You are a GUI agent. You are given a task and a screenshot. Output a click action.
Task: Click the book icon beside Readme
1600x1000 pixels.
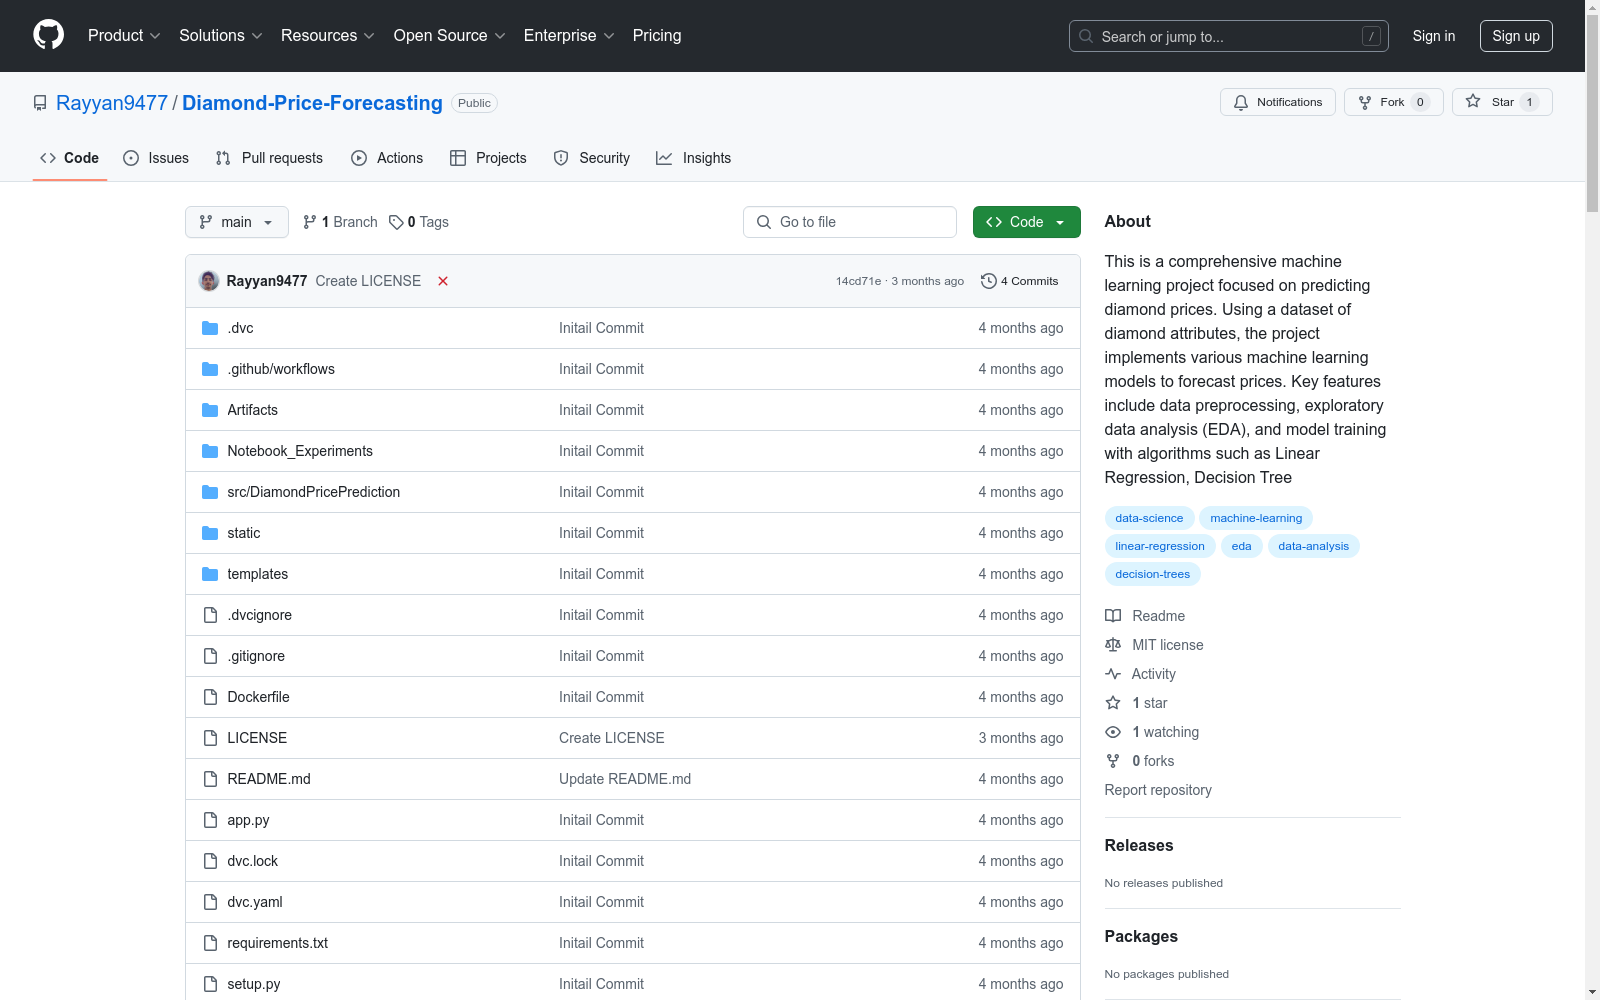(x=1113, y=616)
